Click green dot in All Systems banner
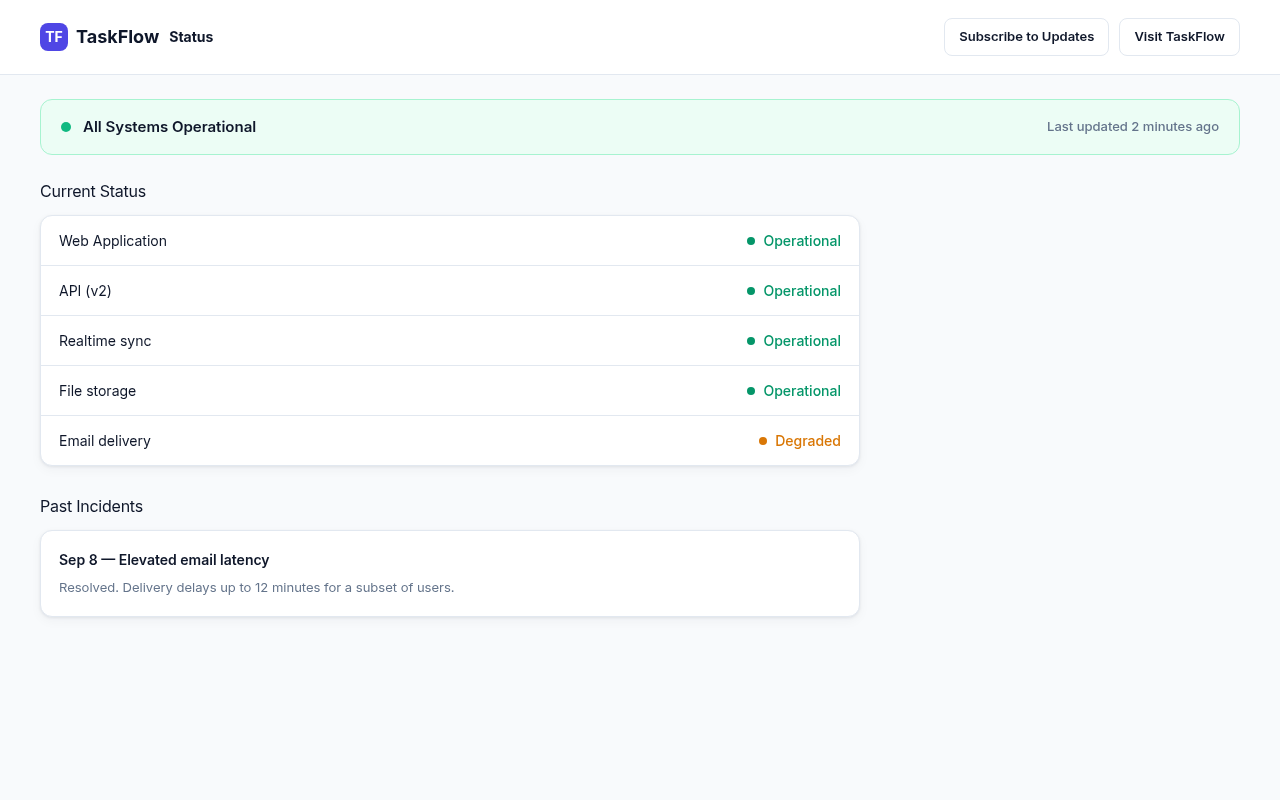The height and width of the screenshot is (800, 1280). coord(66,127)
